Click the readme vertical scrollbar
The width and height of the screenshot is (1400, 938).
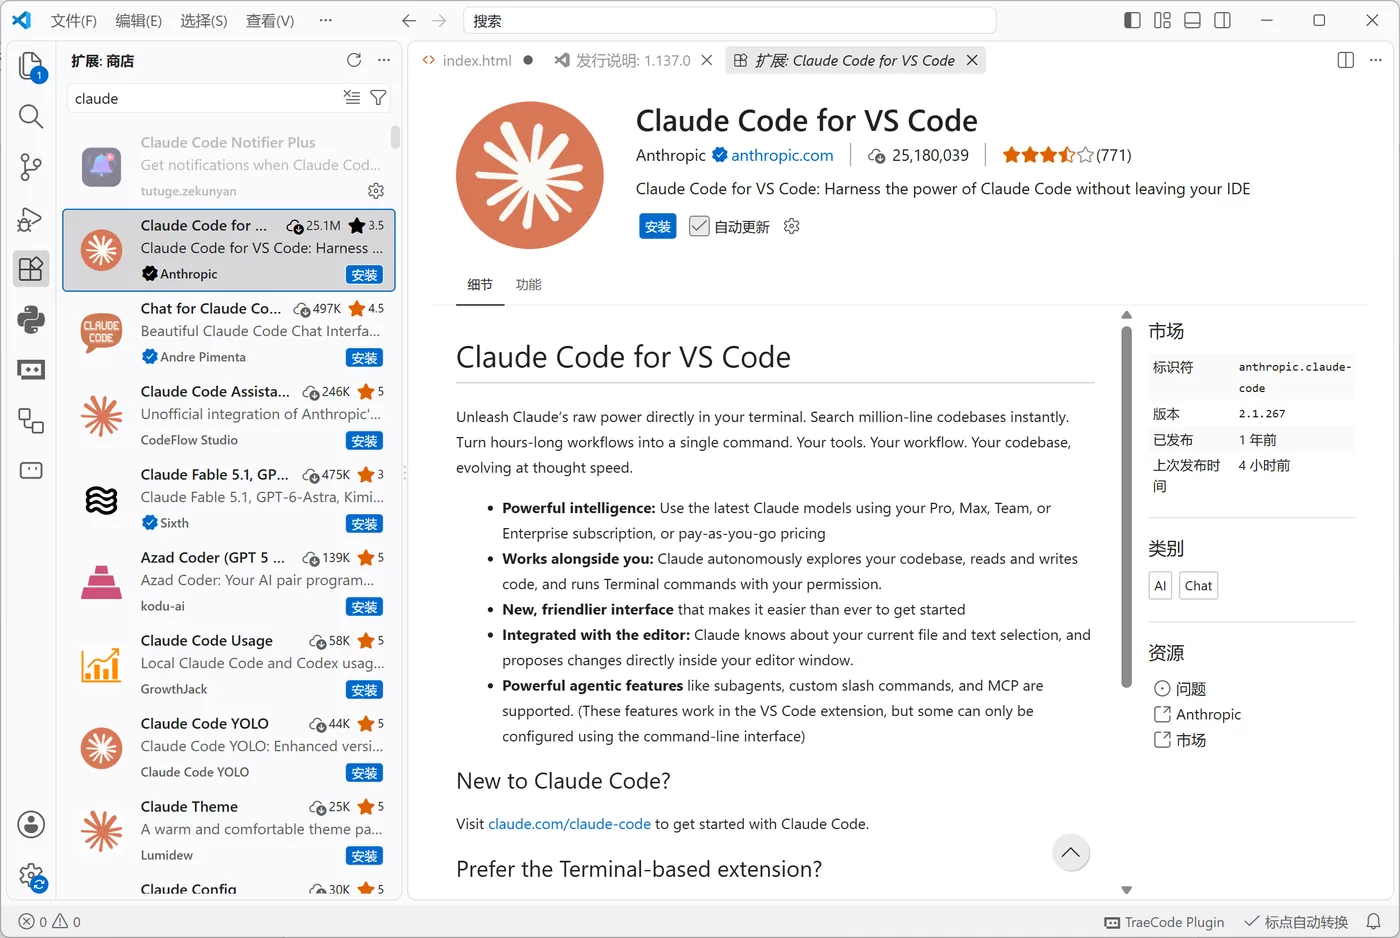(x=1127, y=506)
